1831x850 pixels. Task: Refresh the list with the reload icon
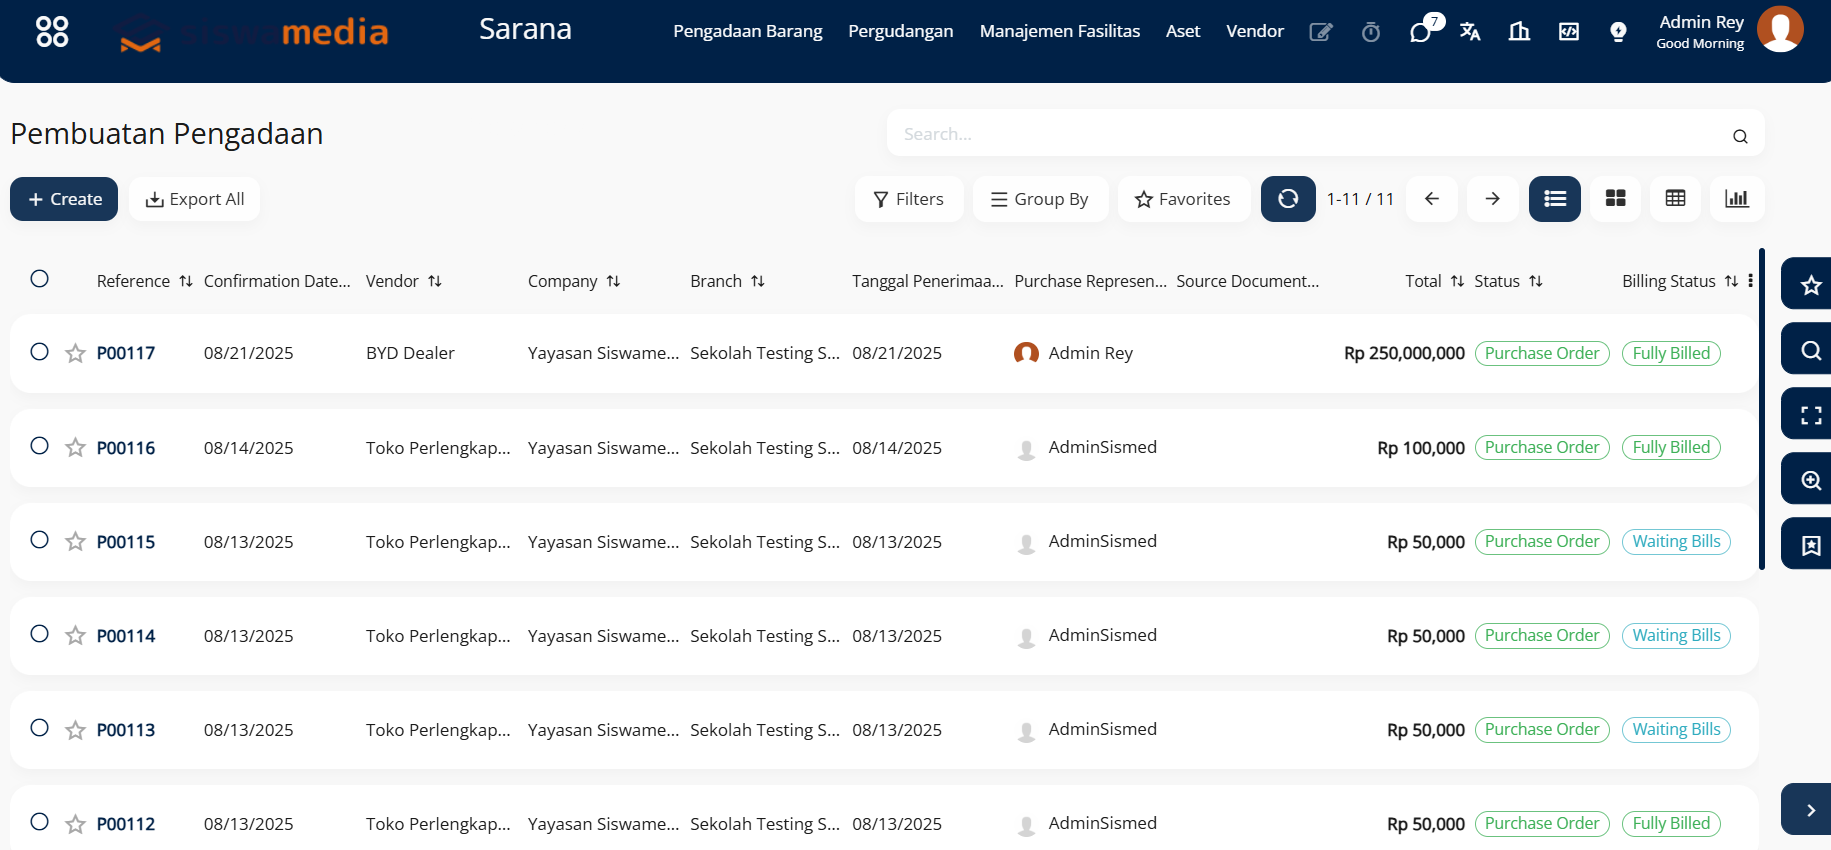[x=1288, y=199]
